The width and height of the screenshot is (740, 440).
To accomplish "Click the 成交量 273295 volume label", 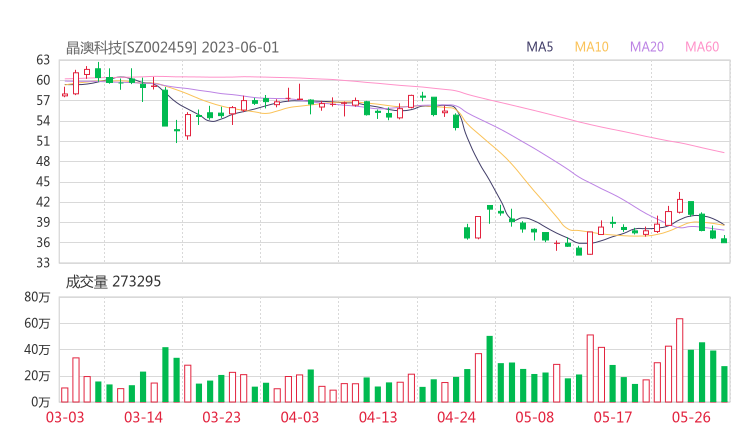I will click(113, 282).
